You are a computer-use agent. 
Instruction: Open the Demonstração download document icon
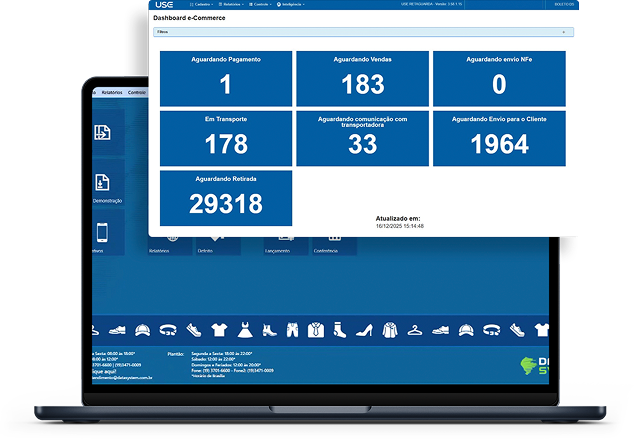(x=103, y=183)
